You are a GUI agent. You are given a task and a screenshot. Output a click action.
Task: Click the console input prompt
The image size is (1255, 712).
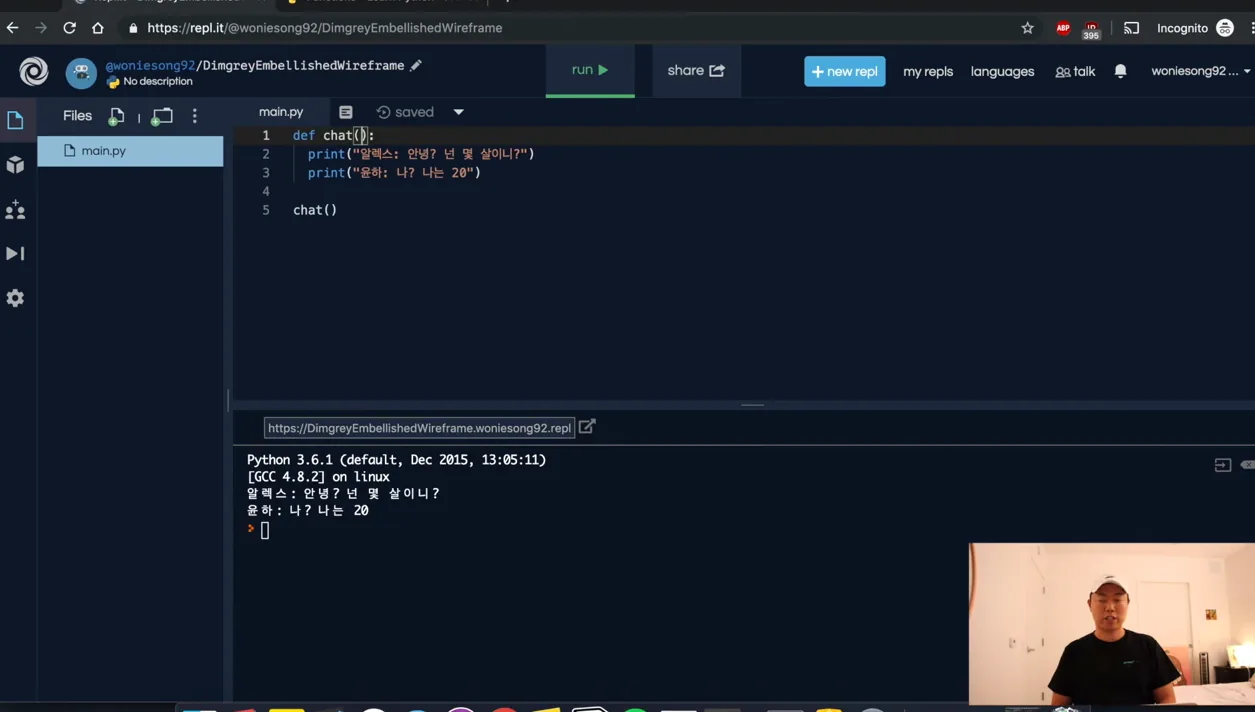pyautogui.click(x=265, y=531)
